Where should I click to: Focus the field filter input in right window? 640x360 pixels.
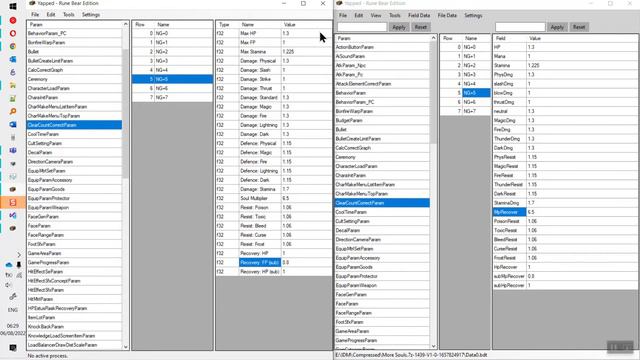coord(520,27)
